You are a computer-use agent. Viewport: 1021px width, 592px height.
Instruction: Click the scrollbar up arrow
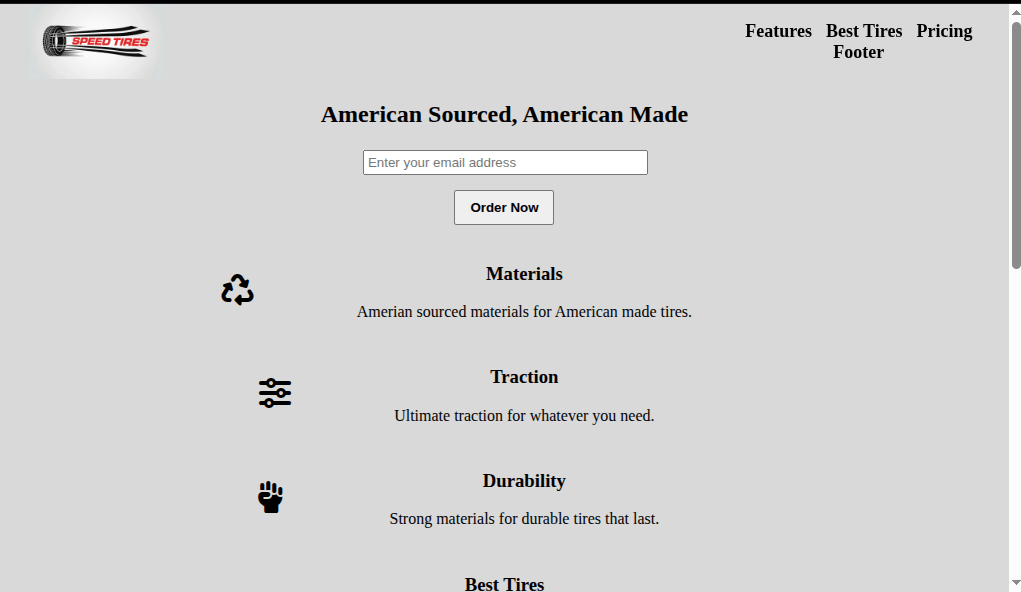tap(1016, 12)
